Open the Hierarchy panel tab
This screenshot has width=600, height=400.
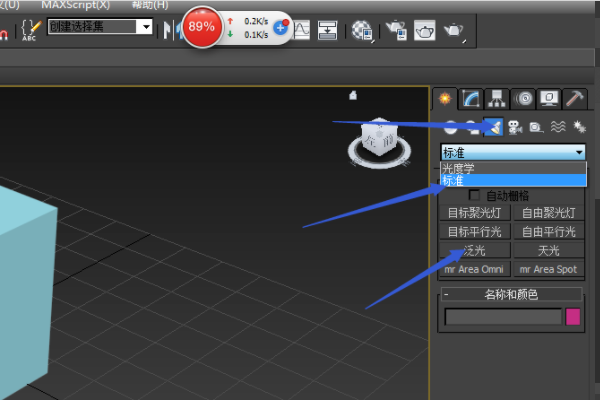click(497, 98)
